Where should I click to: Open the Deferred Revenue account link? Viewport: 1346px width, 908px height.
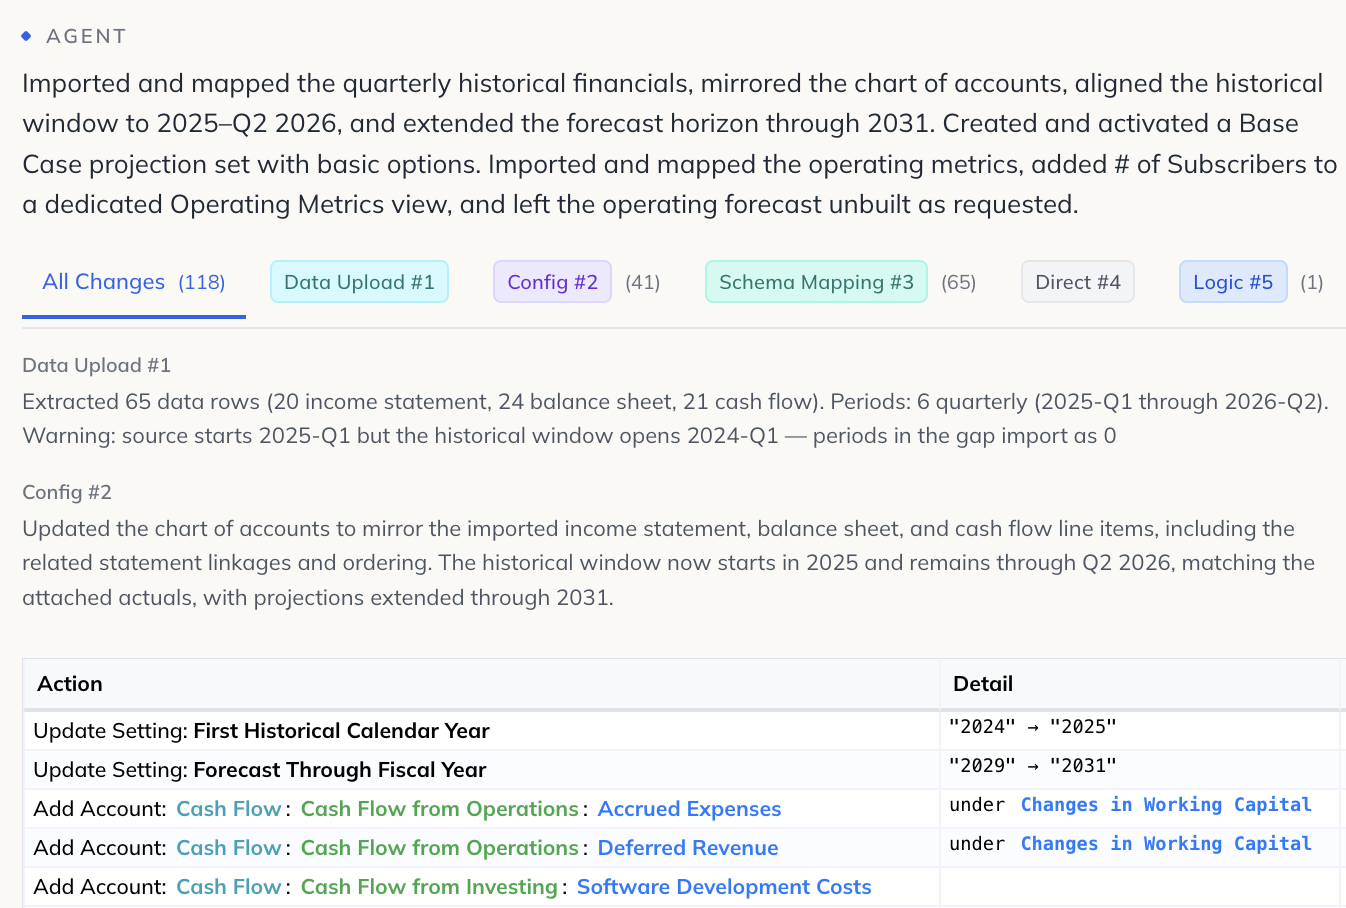point(688,848)
